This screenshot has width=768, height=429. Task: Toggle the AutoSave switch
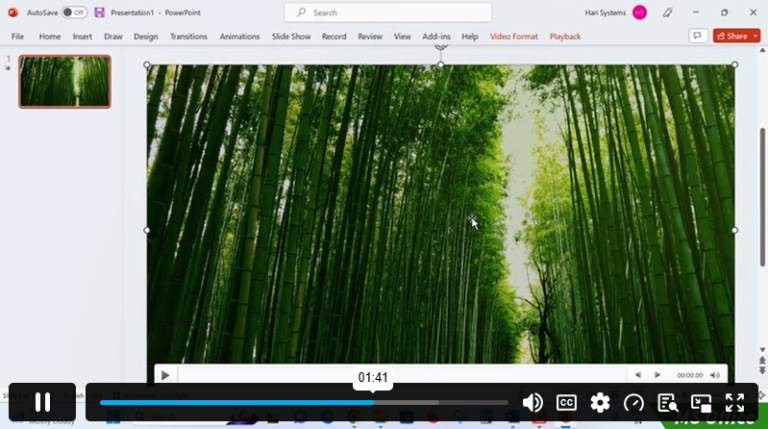(x=74, y=12)
